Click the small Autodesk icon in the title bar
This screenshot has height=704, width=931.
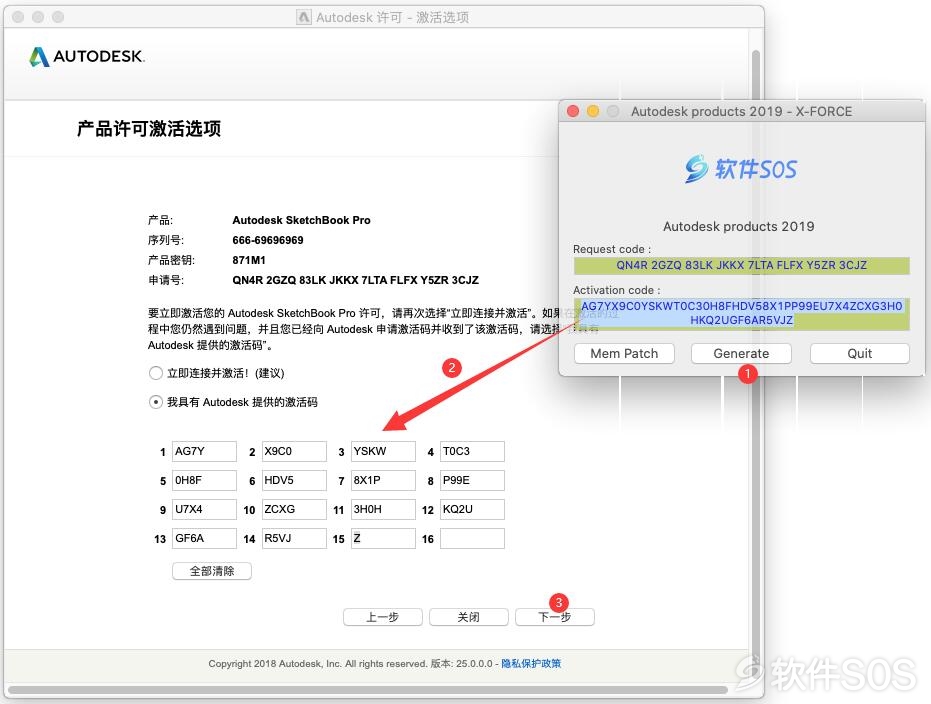pos(303,17)
